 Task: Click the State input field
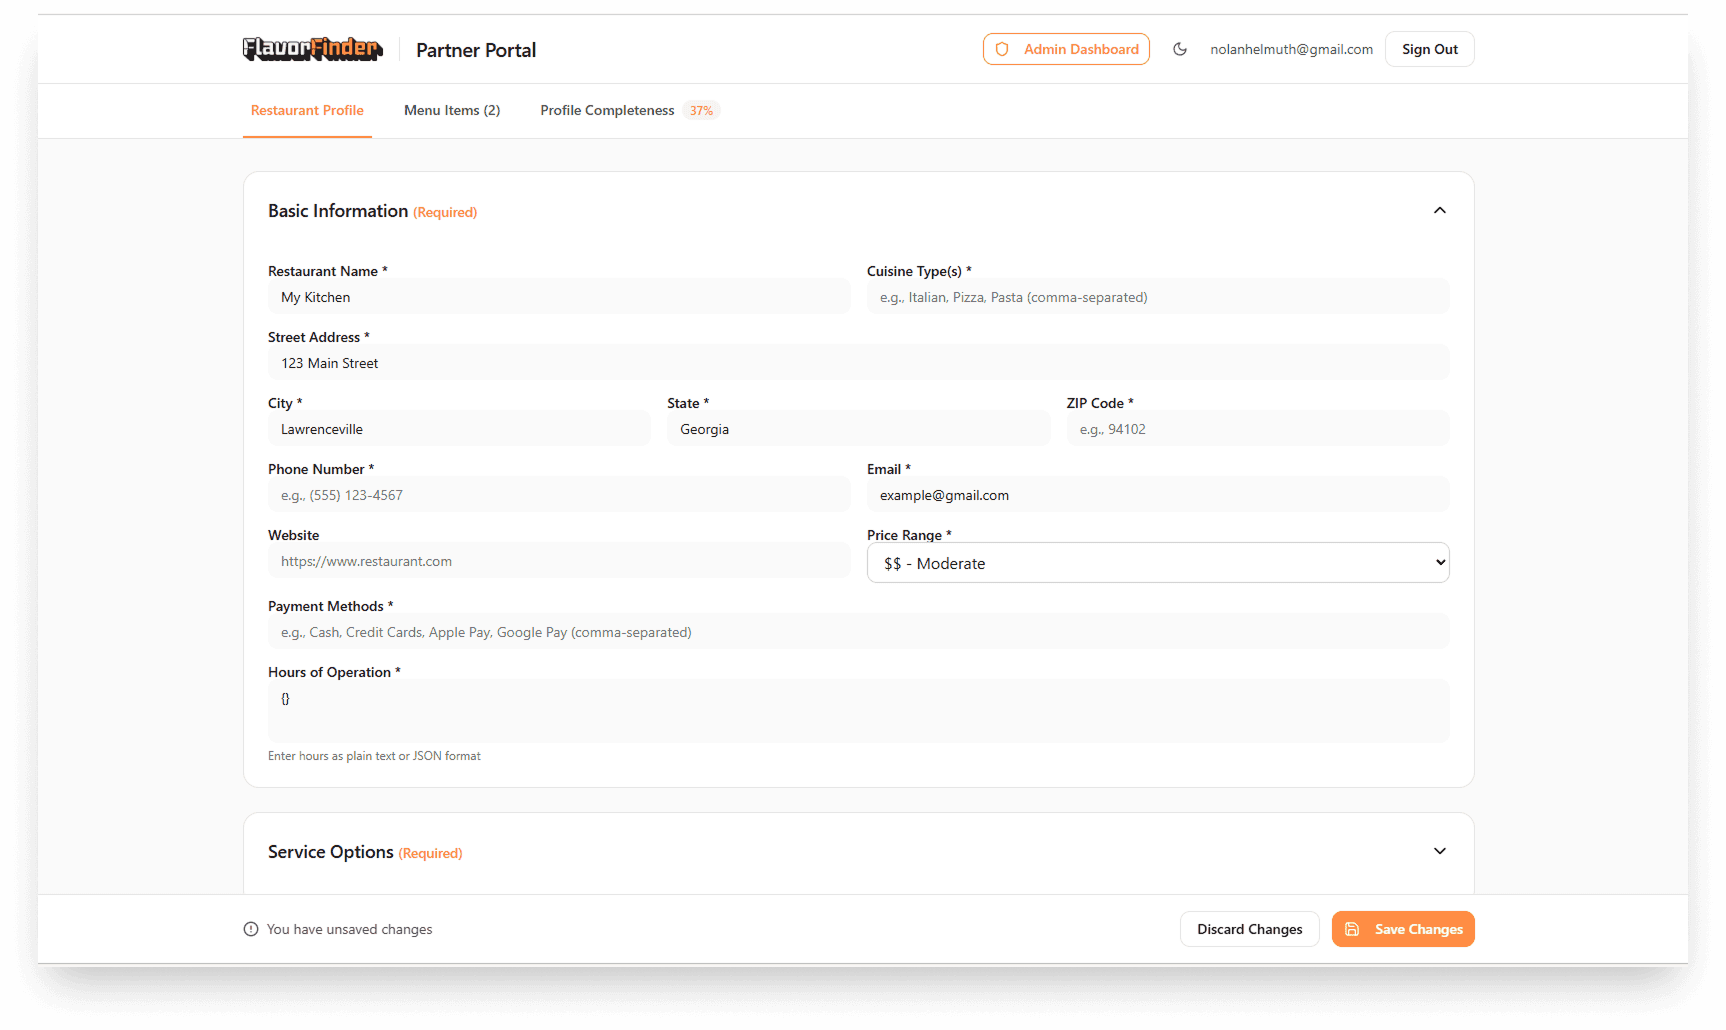859,429
